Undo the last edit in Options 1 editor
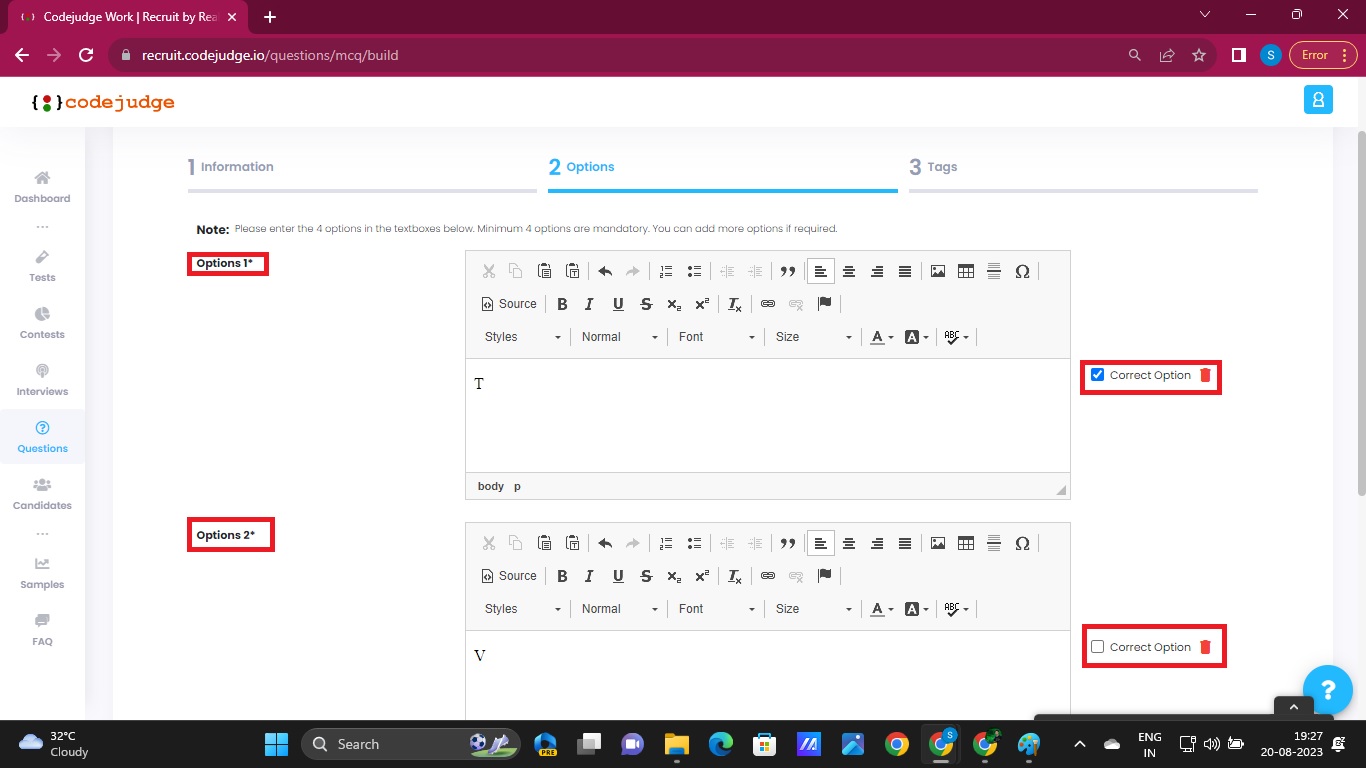Screen dimensions: 1366x768 point(605,271)
